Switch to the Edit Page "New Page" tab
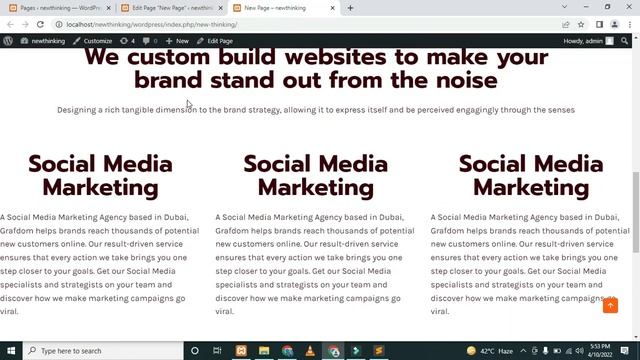This screenshot has height=360, width=640. coord(171,8)
